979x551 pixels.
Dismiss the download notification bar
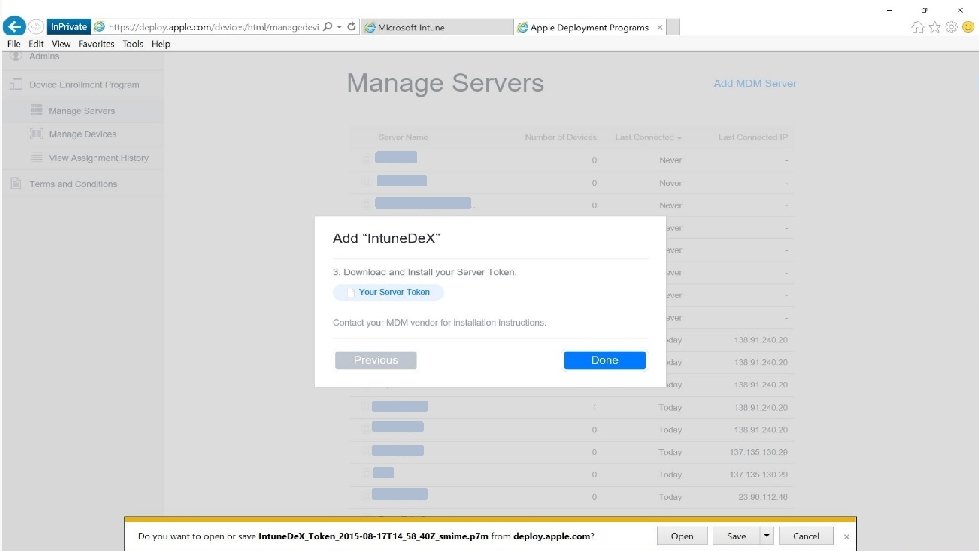tap(846, 537)
